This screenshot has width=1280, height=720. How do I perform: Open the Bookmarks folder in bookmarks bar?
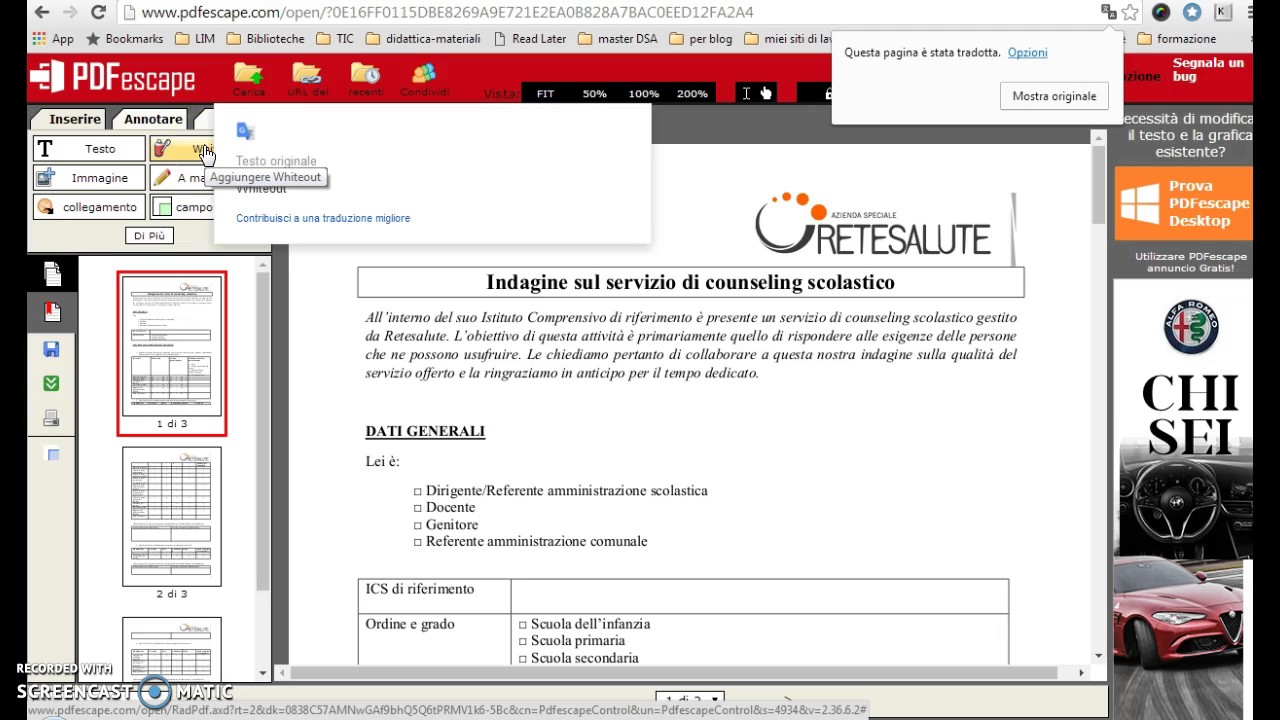pyautogui.click(x=124, y=39)
